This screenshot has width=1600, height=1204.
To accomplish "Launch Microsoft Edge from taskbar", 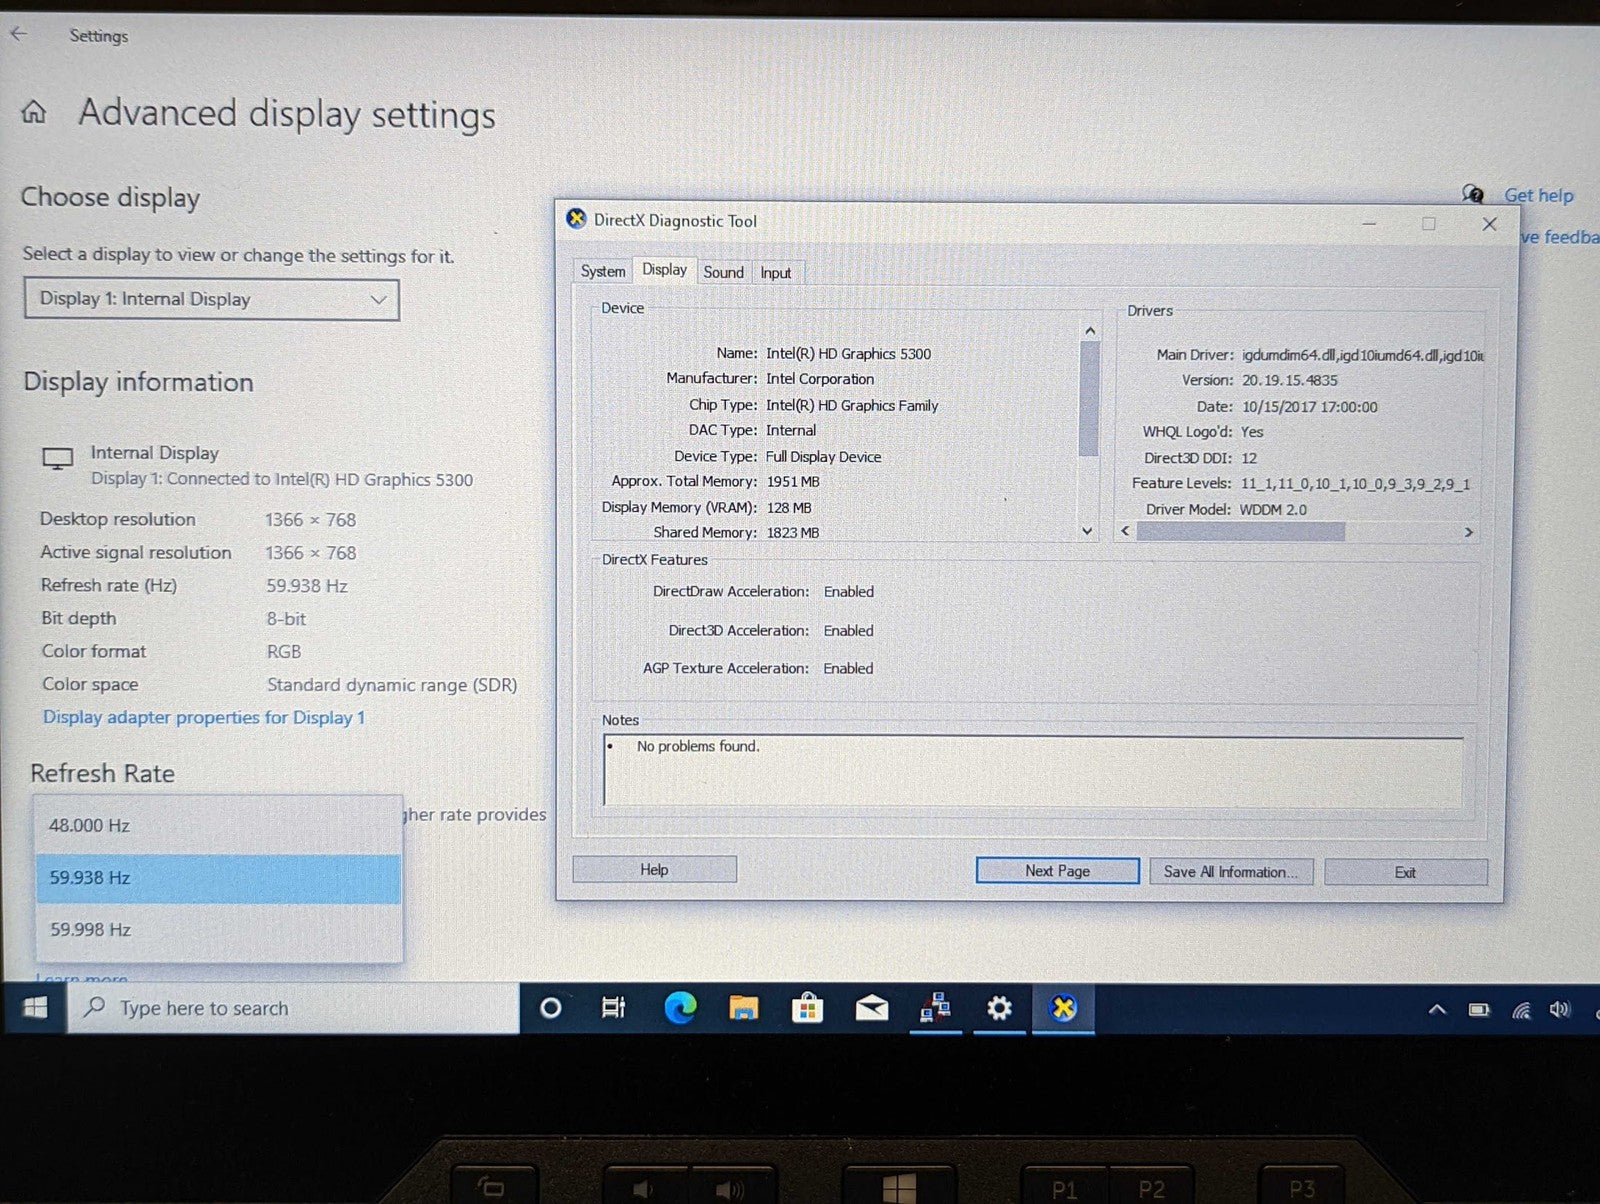I will click(x=680, y=1008).
